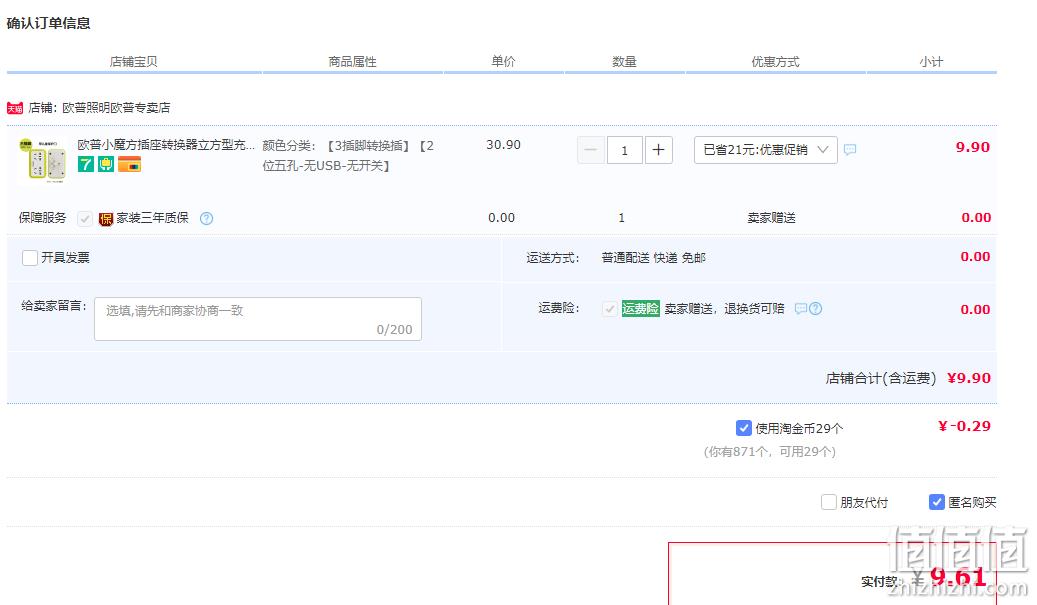Click the (你有871个，可用29个) note

(x=770, y=452)
